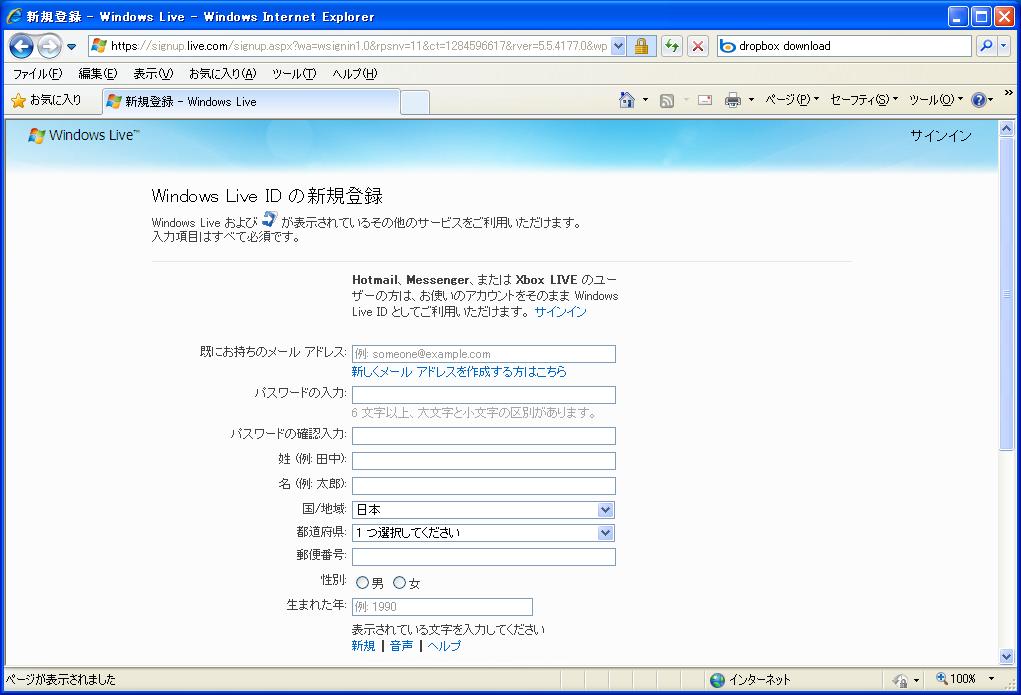Select the 男 gender radio button
The width and height of the screenshot is (1021, 695).
pos(362,582)
